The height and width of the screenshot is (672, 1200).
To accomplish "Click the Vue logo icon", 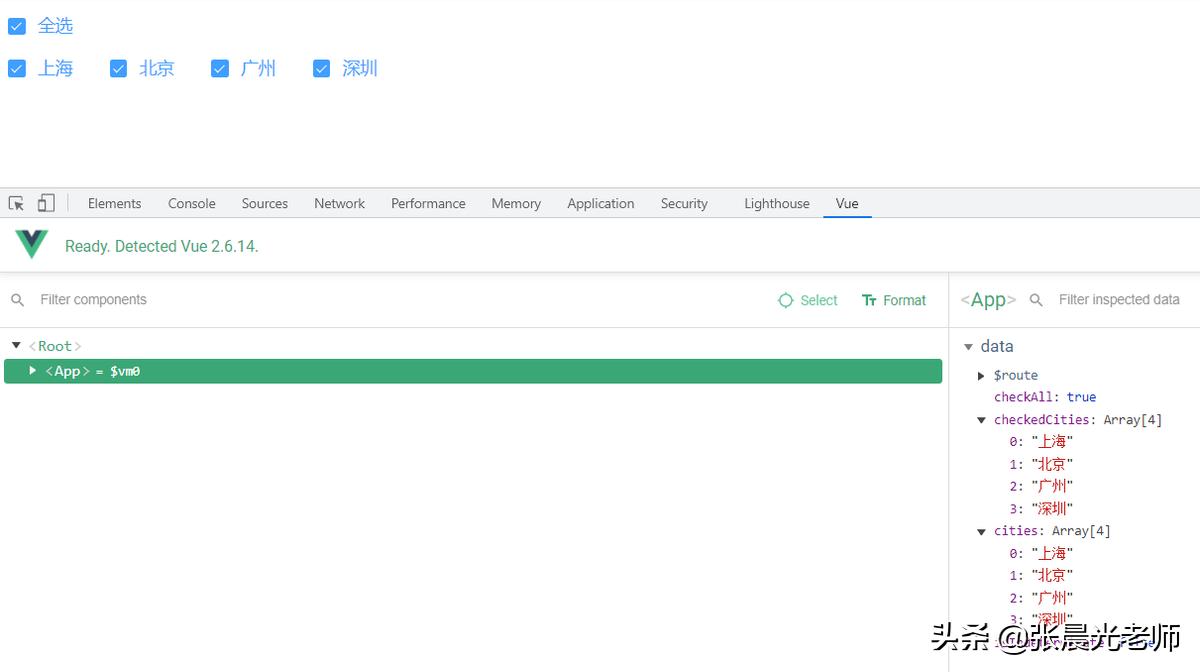I will tap(31, 244).
